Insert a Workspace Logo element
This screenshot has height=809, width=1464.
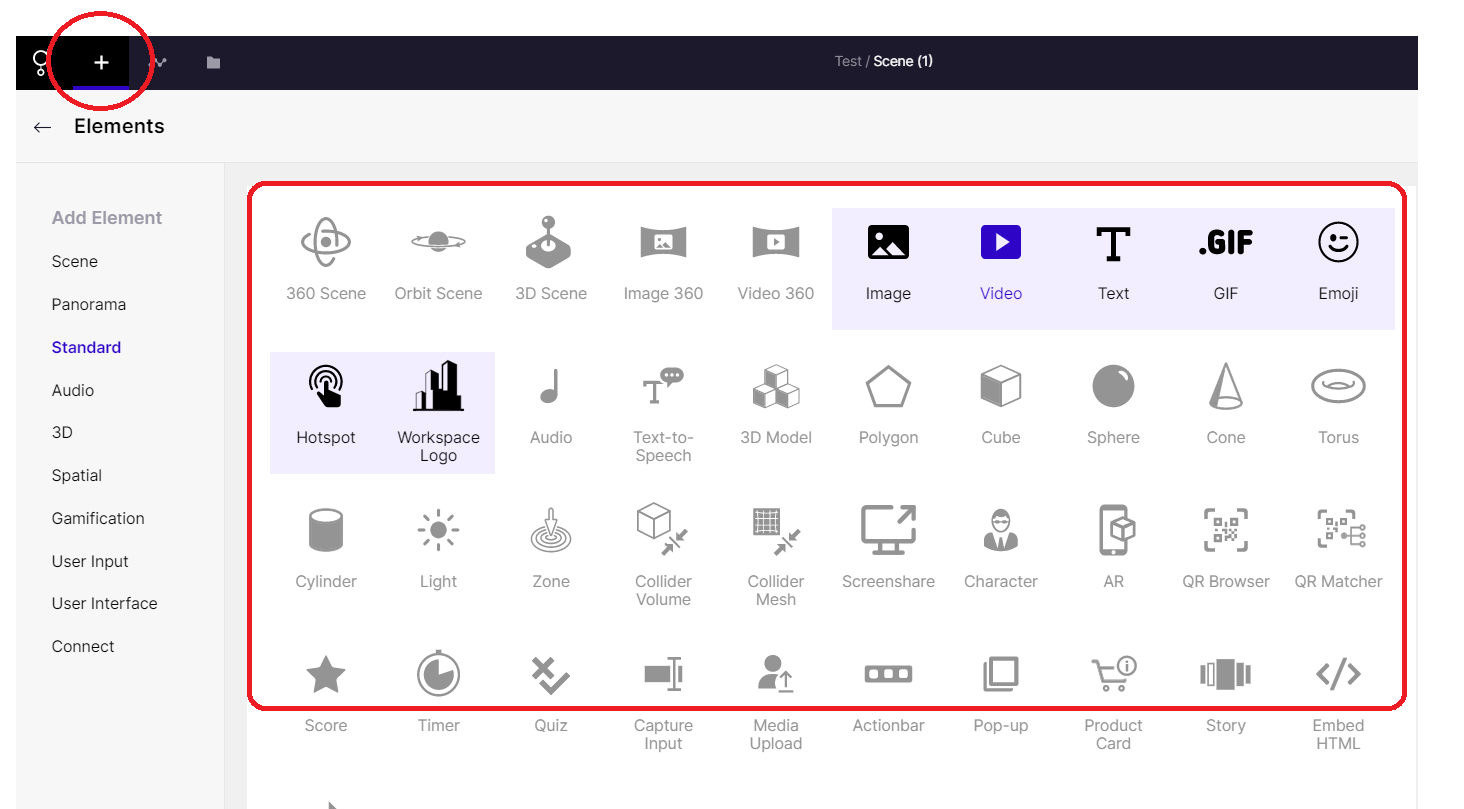[438, 388]
